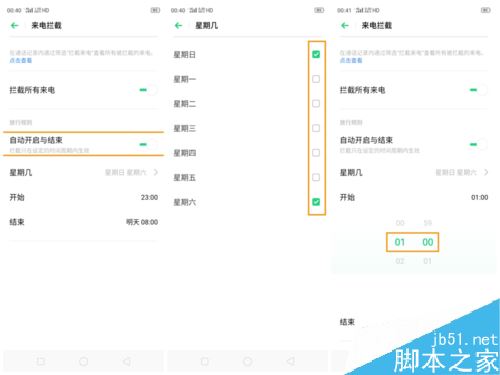Uncheck the 星期日 checkbox
Image resolution: width=500 pixels, height=375 pixels.
pos(316,54)
